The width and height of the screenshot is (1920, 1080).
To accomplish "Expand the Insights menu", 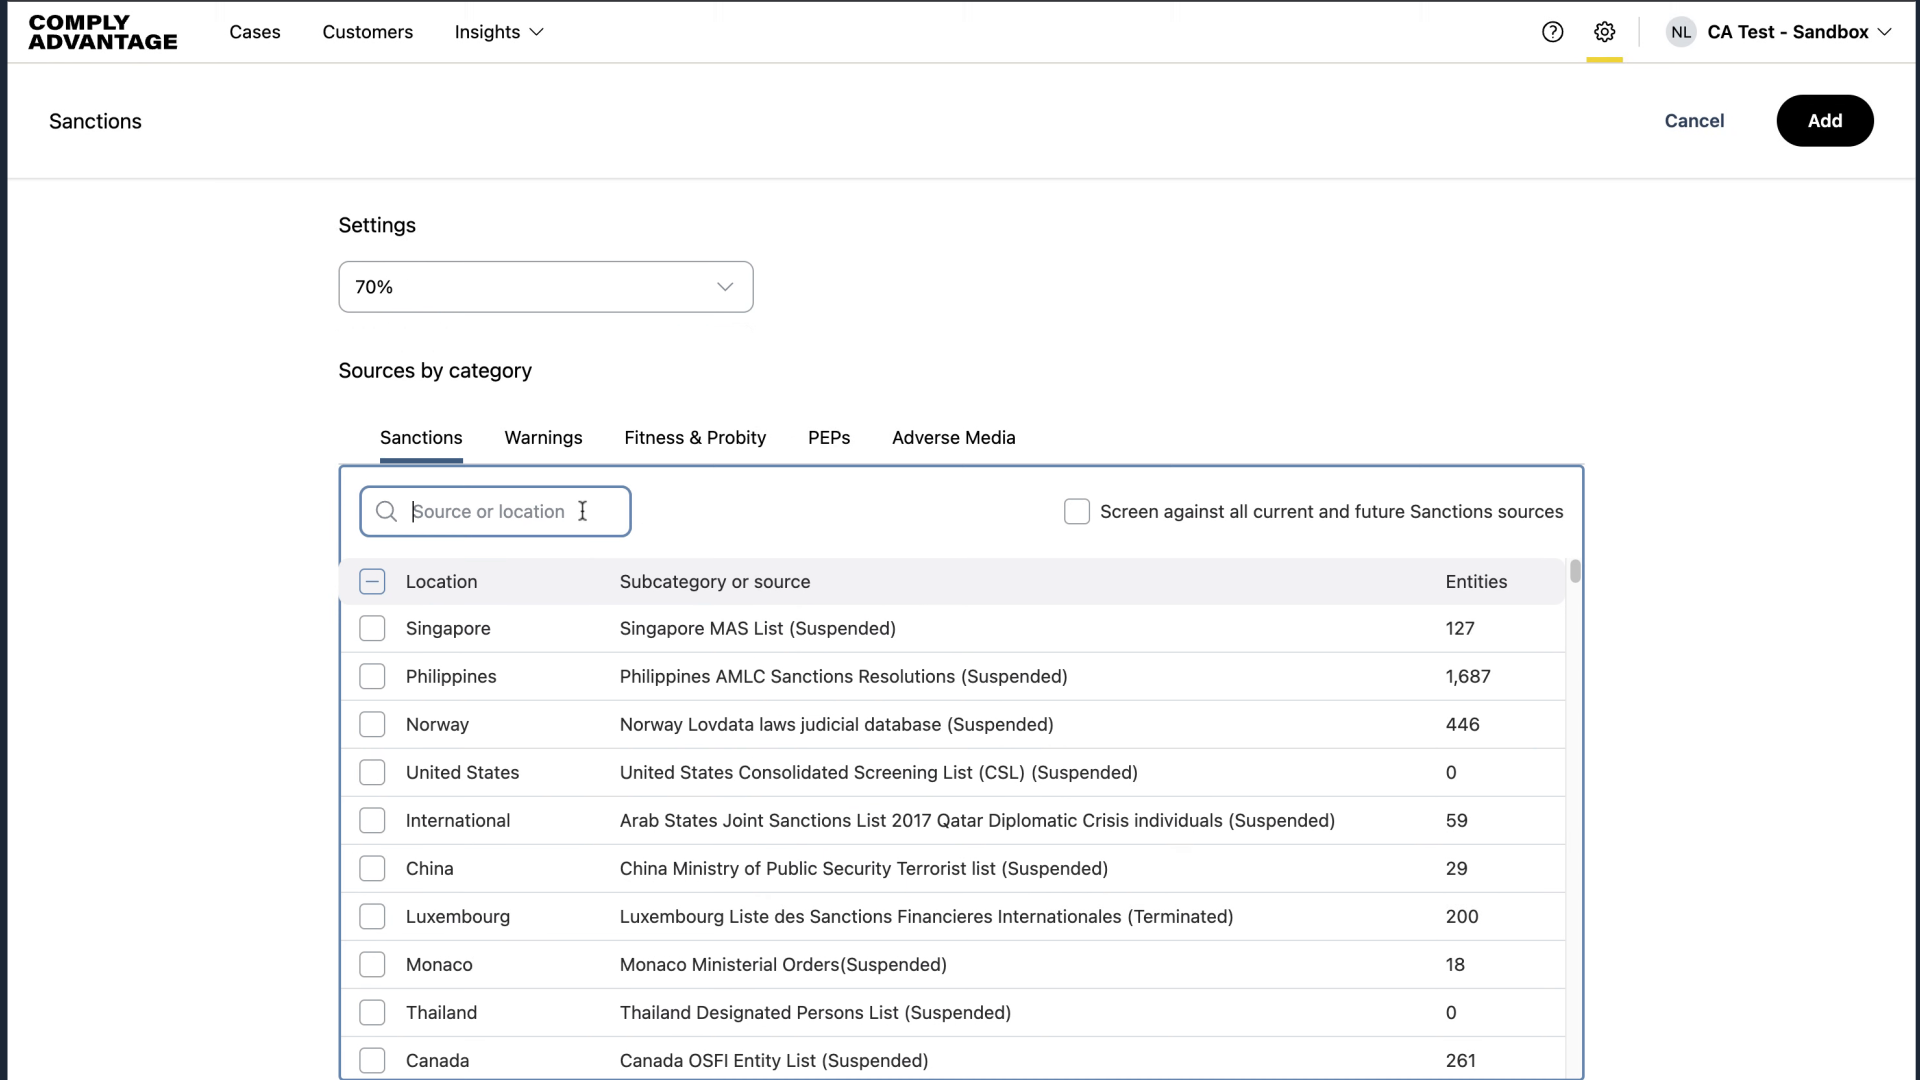I will [x=498, y=32].
